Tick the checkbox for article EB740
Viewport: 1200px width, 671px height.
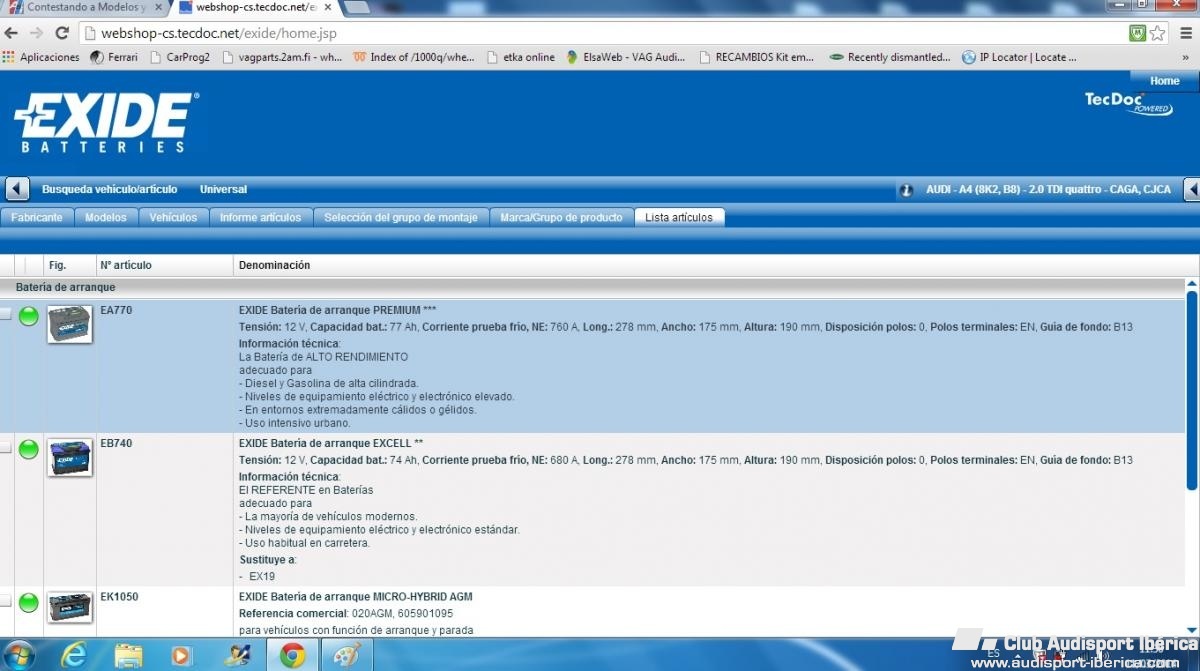point(6,448)
